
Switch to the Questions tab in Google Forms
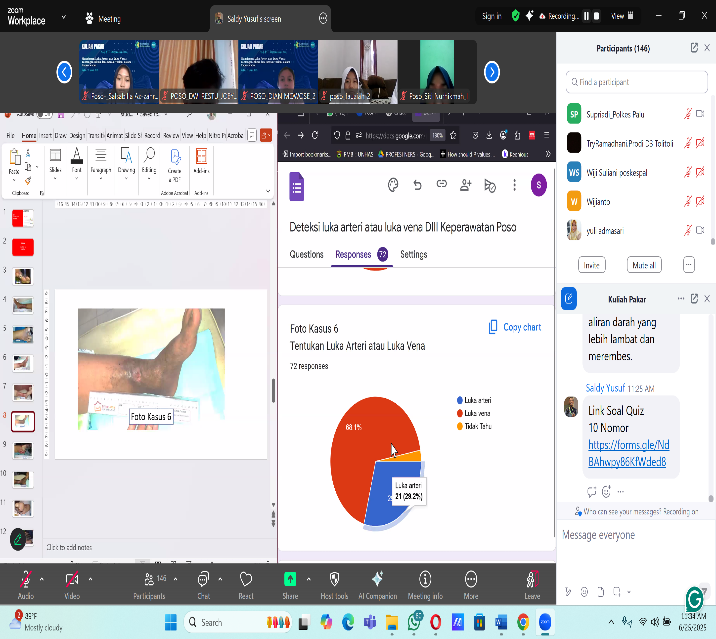306,254
